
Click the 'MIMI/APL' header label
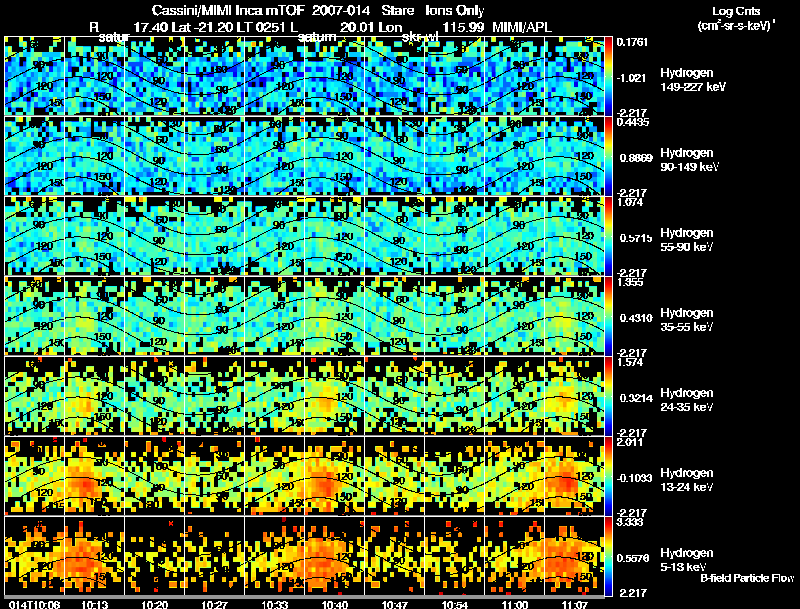521,27
